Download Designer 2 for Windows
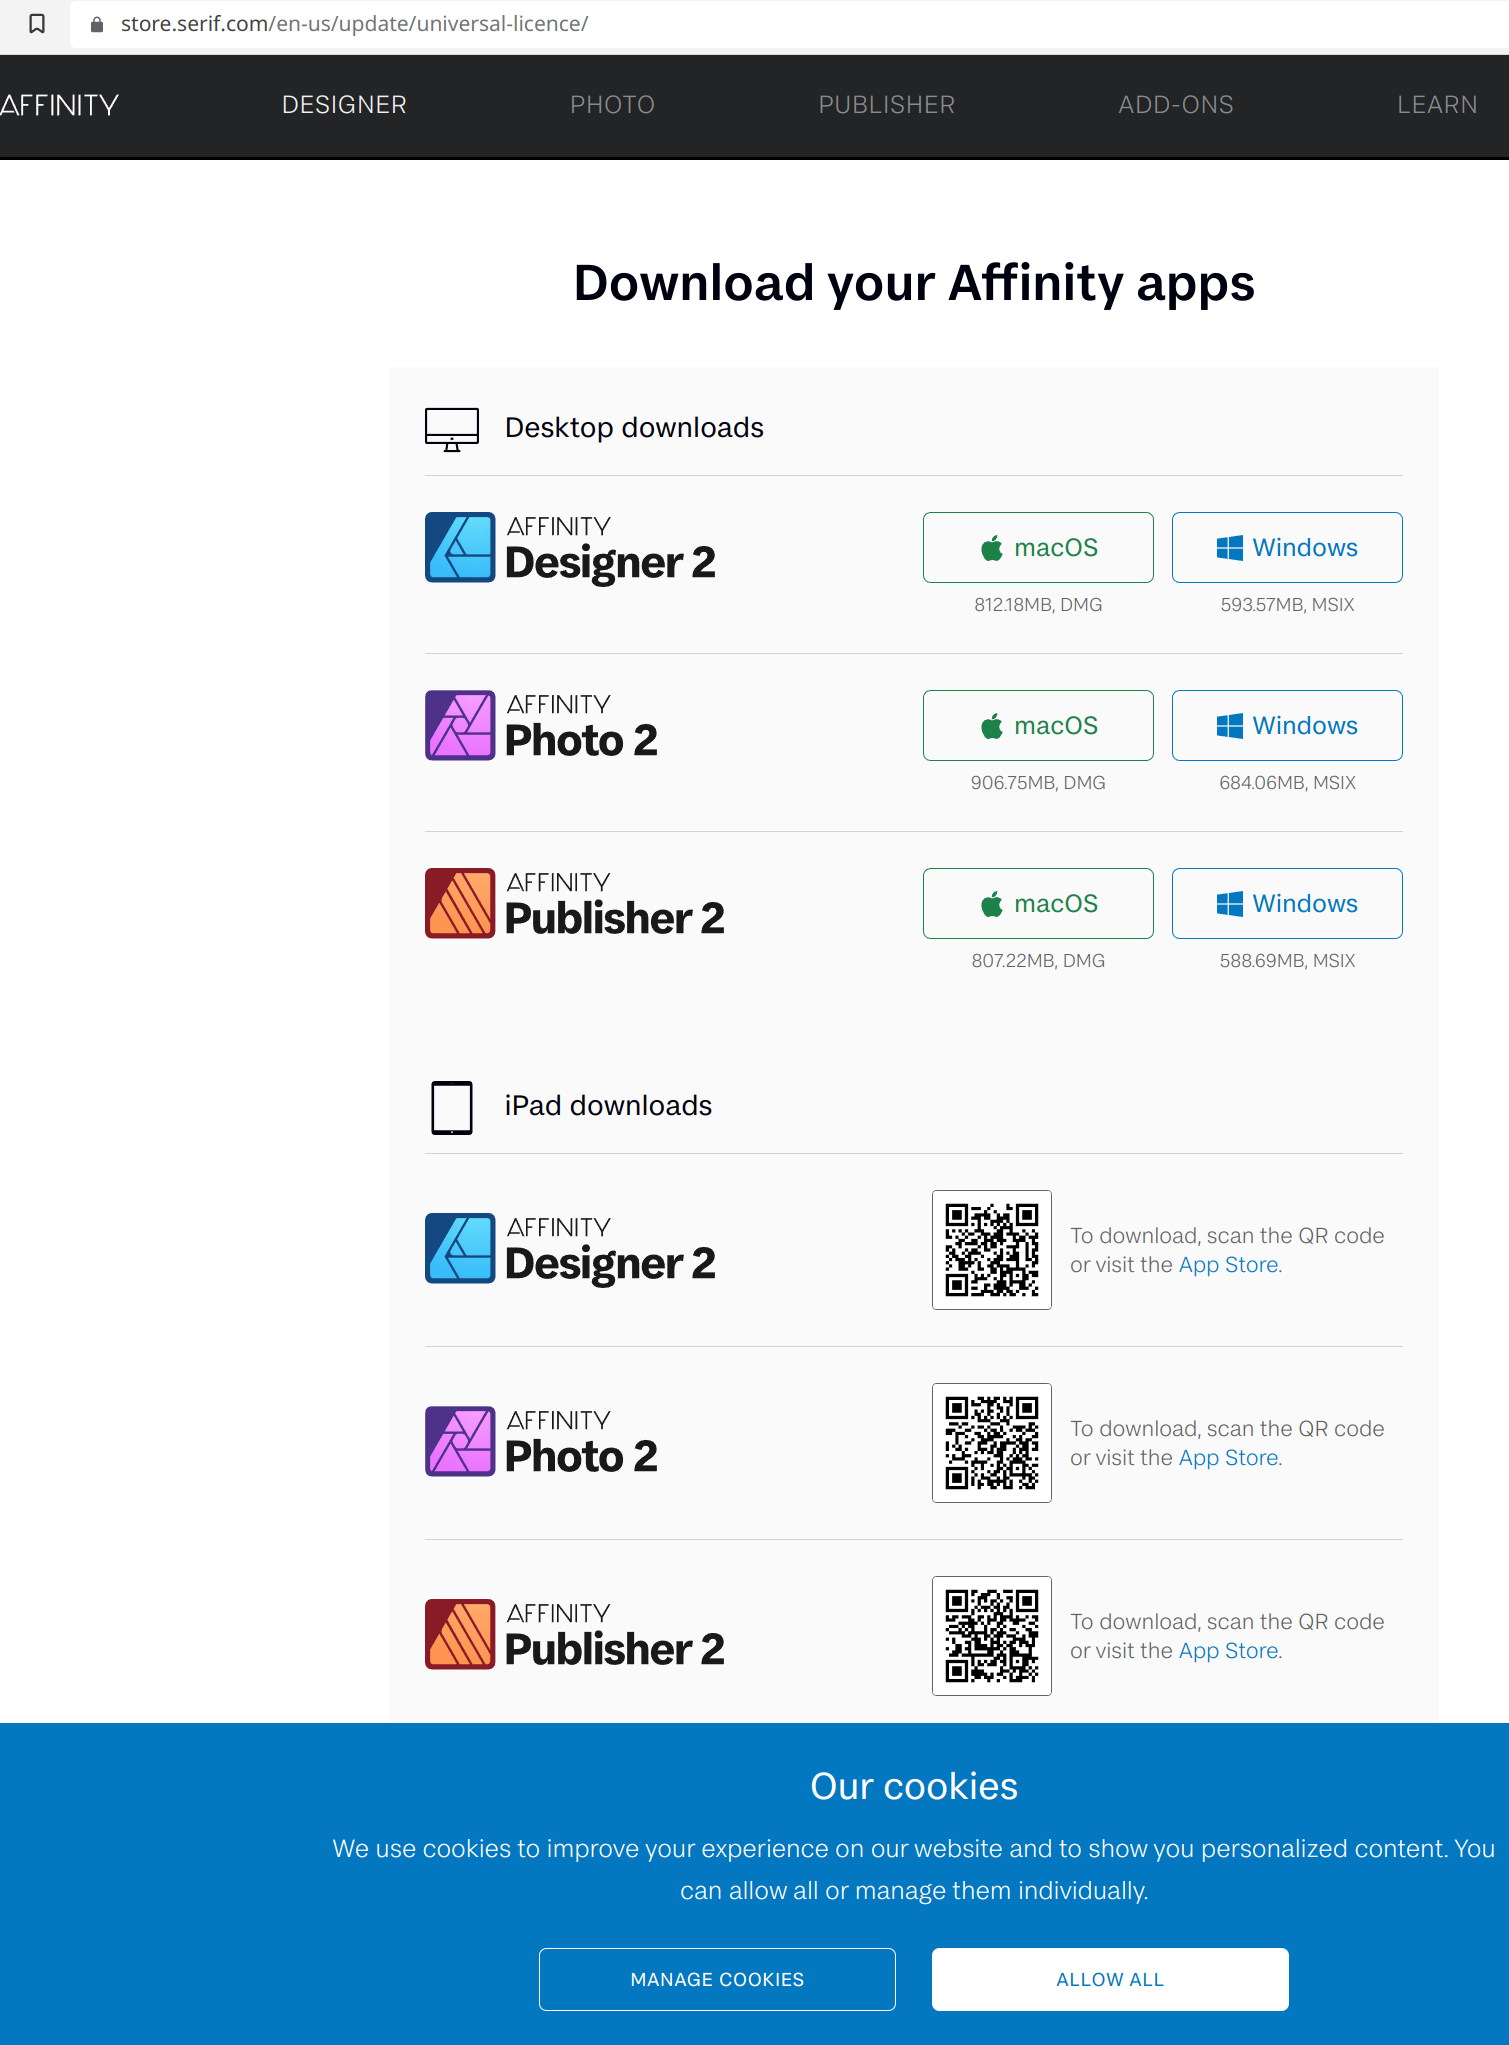Screen dimensions: 1509x2045 coord(1287,548)
